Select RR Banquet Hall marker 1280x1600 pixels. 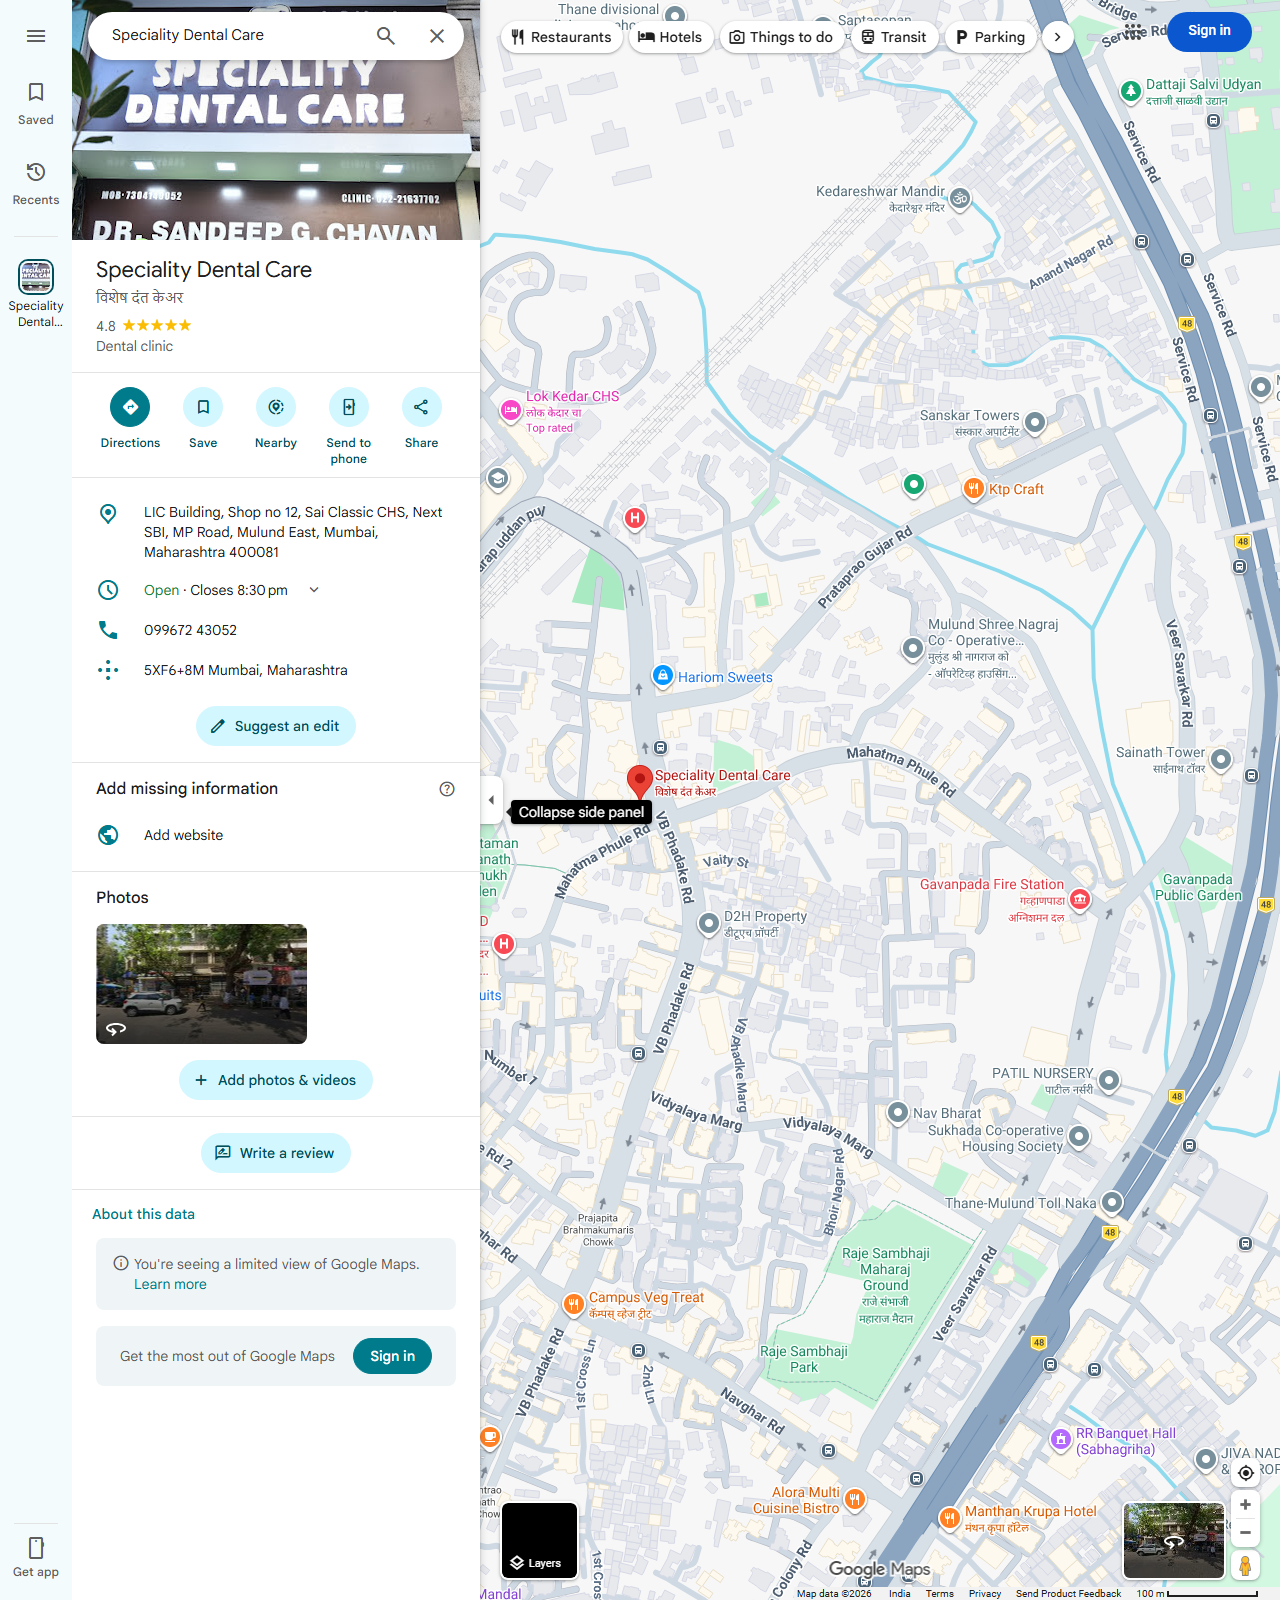pyautogui.click(x=1061, y=1439)
